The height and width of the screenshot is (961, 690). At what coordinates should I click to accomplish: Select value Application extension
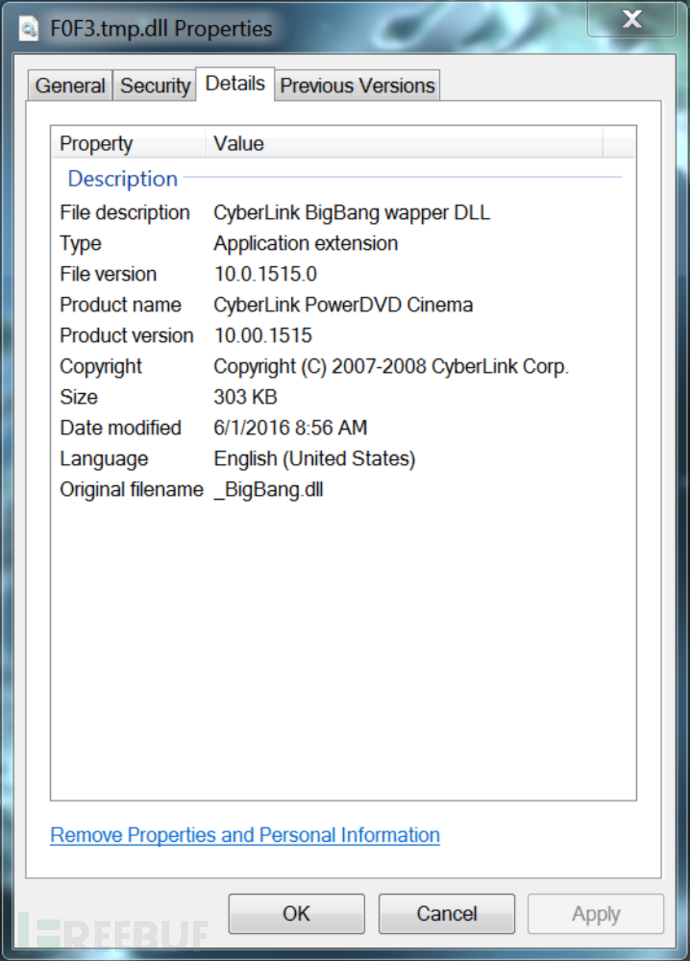pyautogui.click(x=306, y=243)
